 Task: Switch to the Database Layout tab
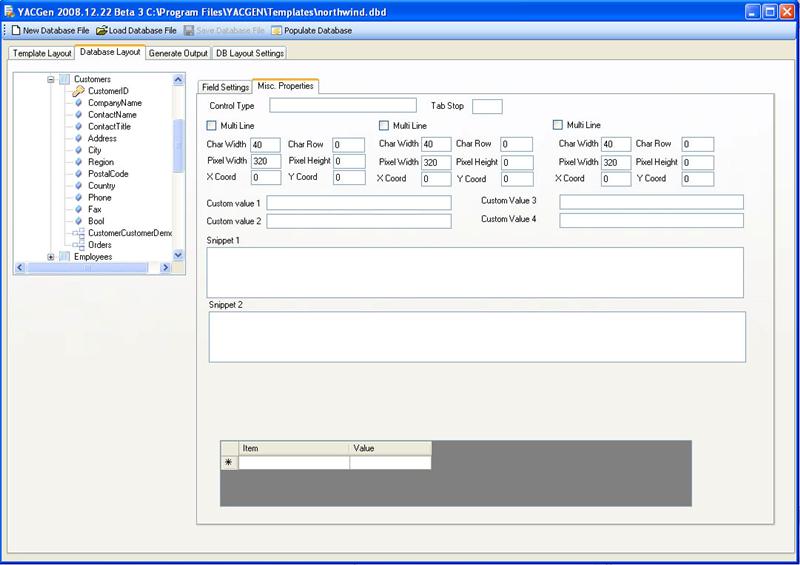pyautogui.click(x=110, y=52)
